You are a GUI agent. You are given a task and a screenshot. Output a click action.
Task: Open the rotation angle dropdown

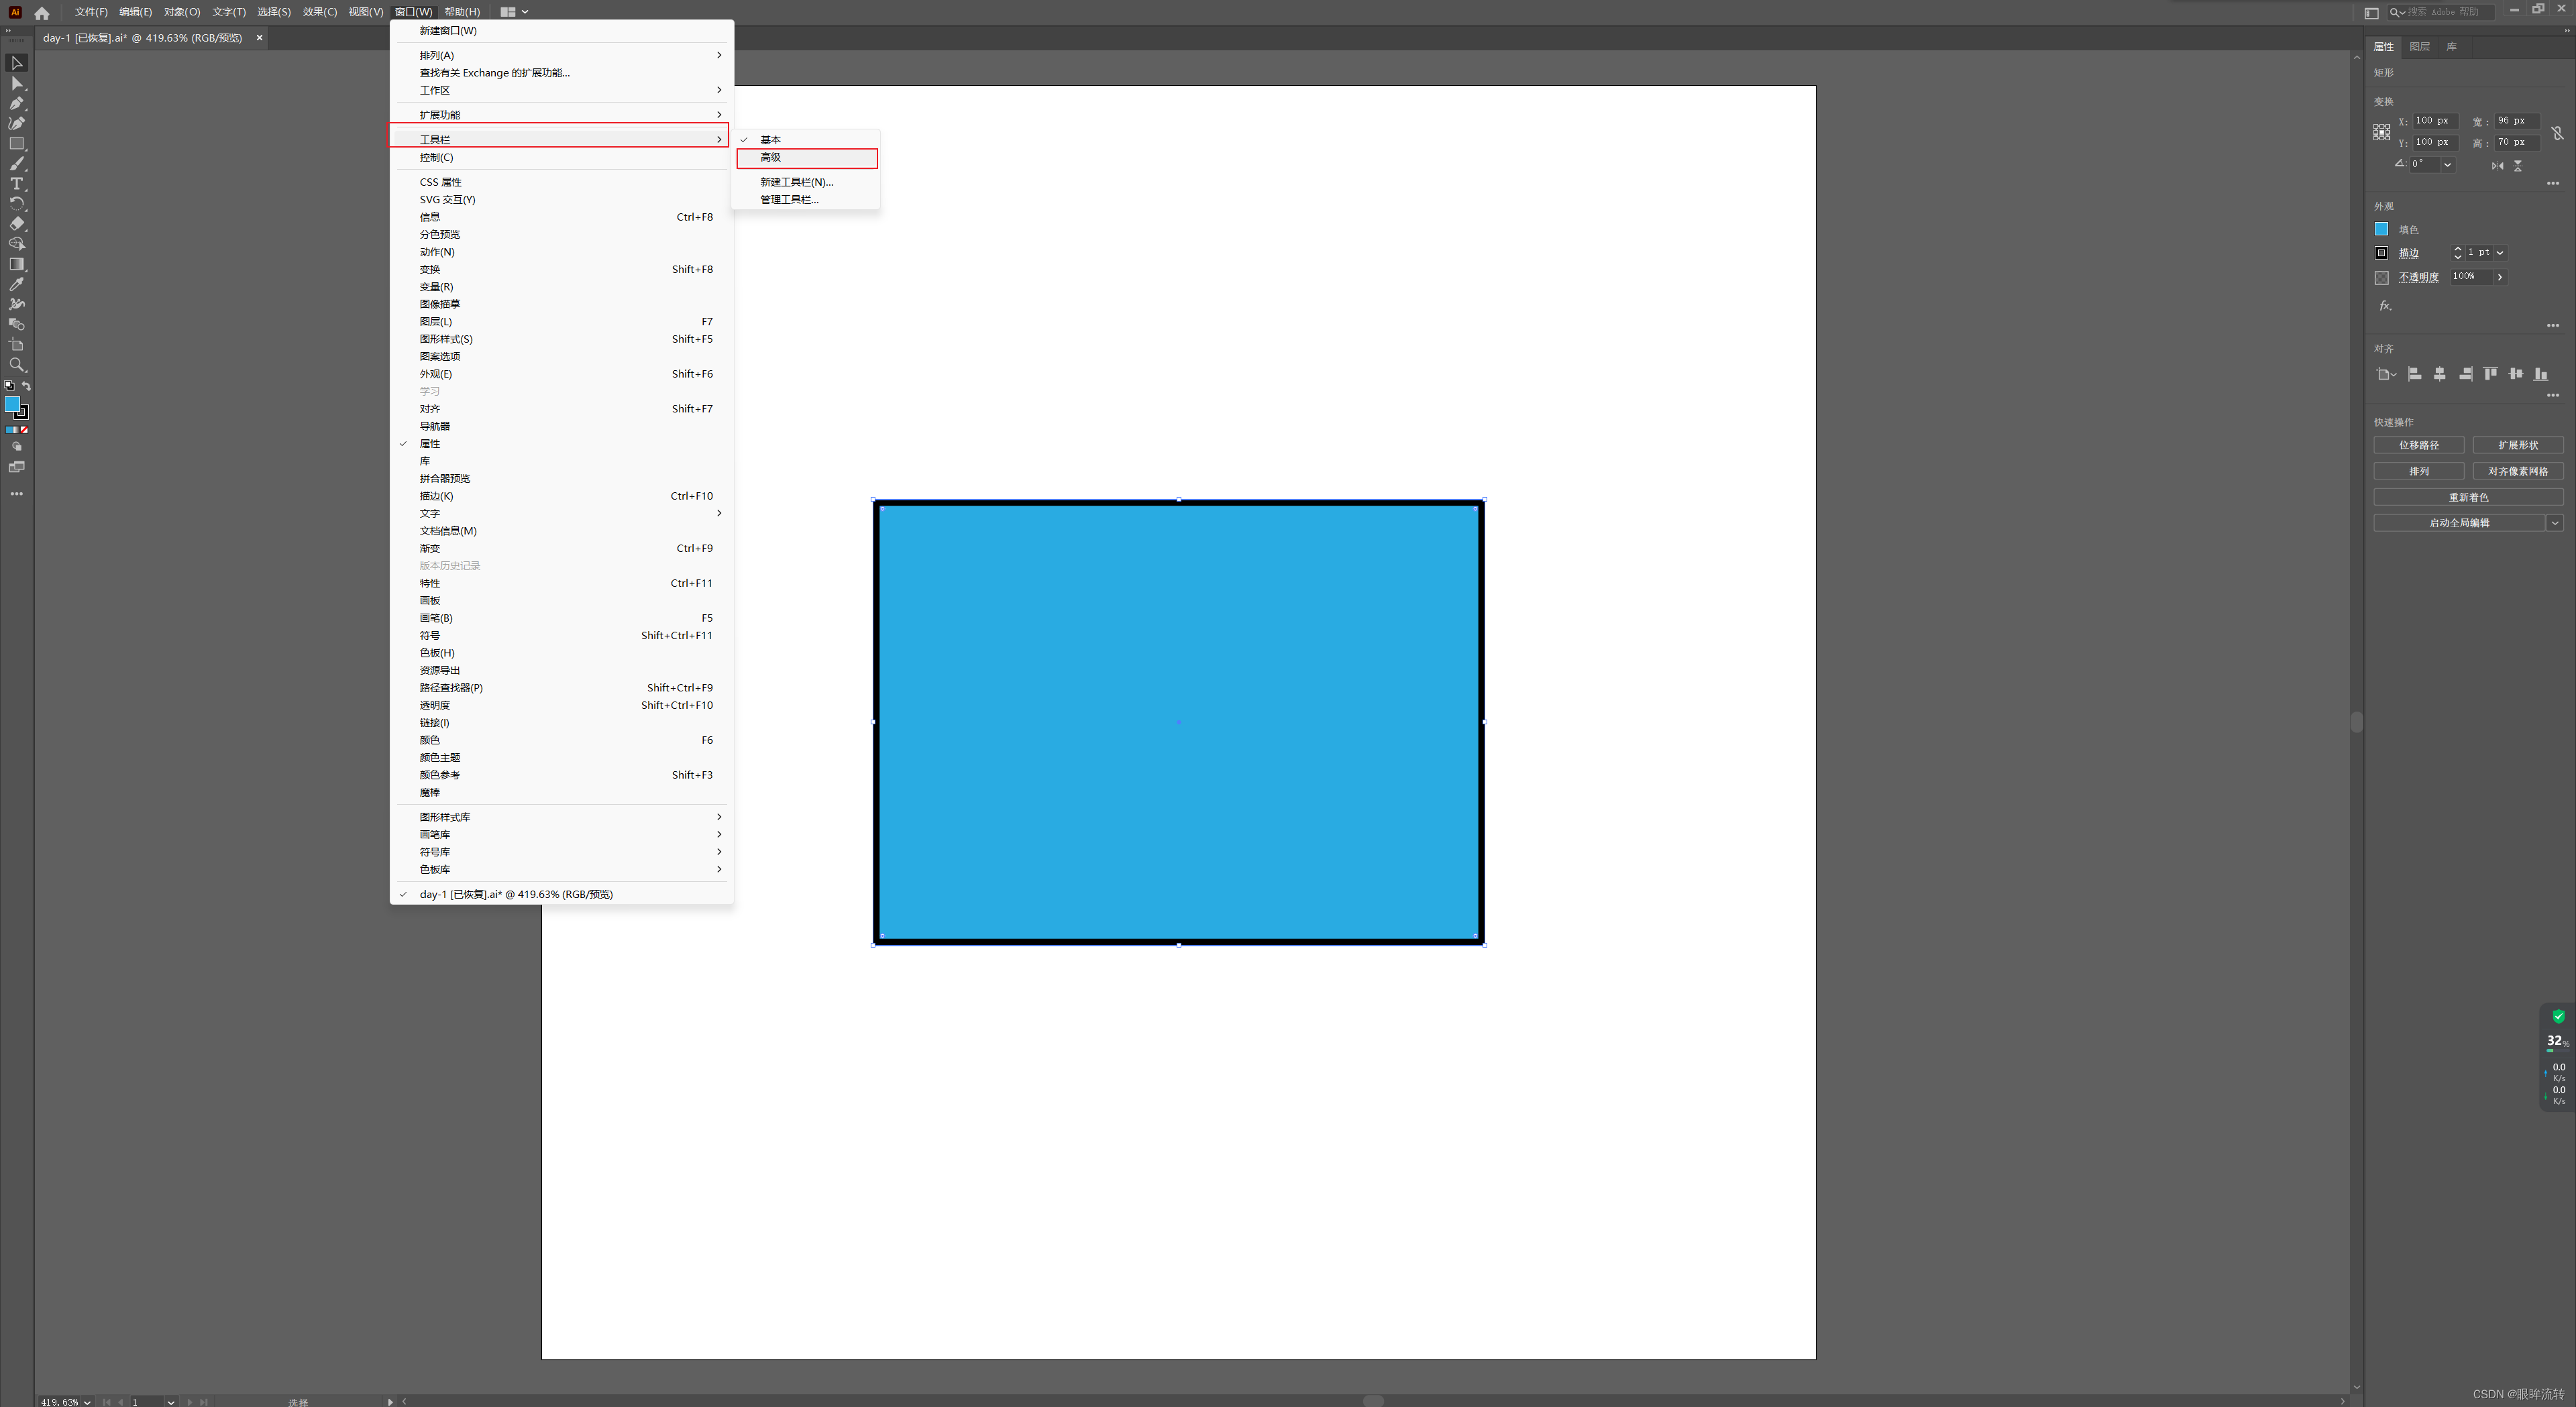click(x=2447, y=165)
